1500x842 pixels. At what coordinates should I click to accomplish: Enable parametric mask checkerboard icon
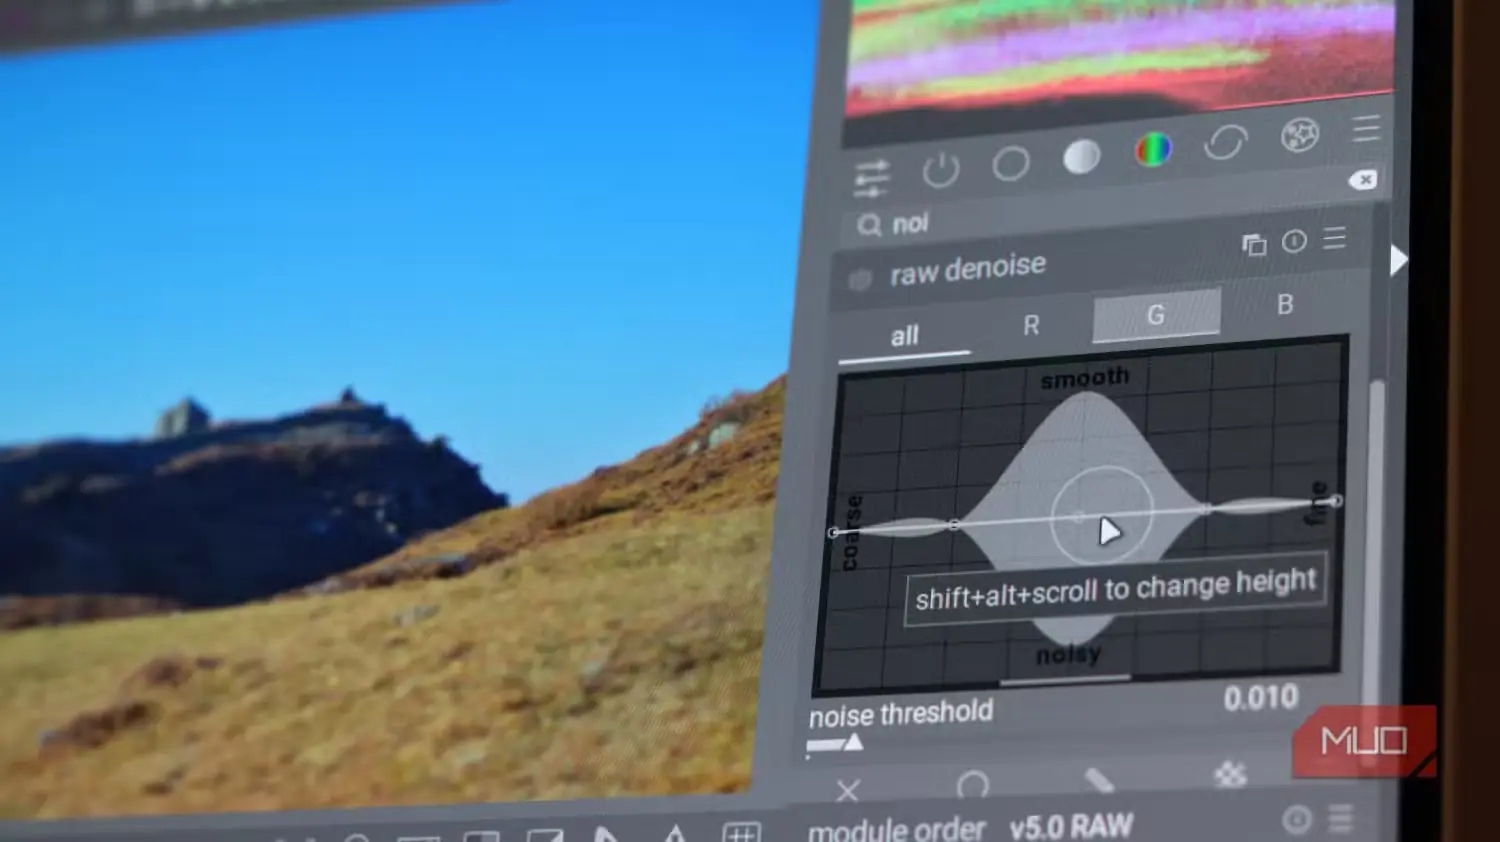(x=1230, y=774)
